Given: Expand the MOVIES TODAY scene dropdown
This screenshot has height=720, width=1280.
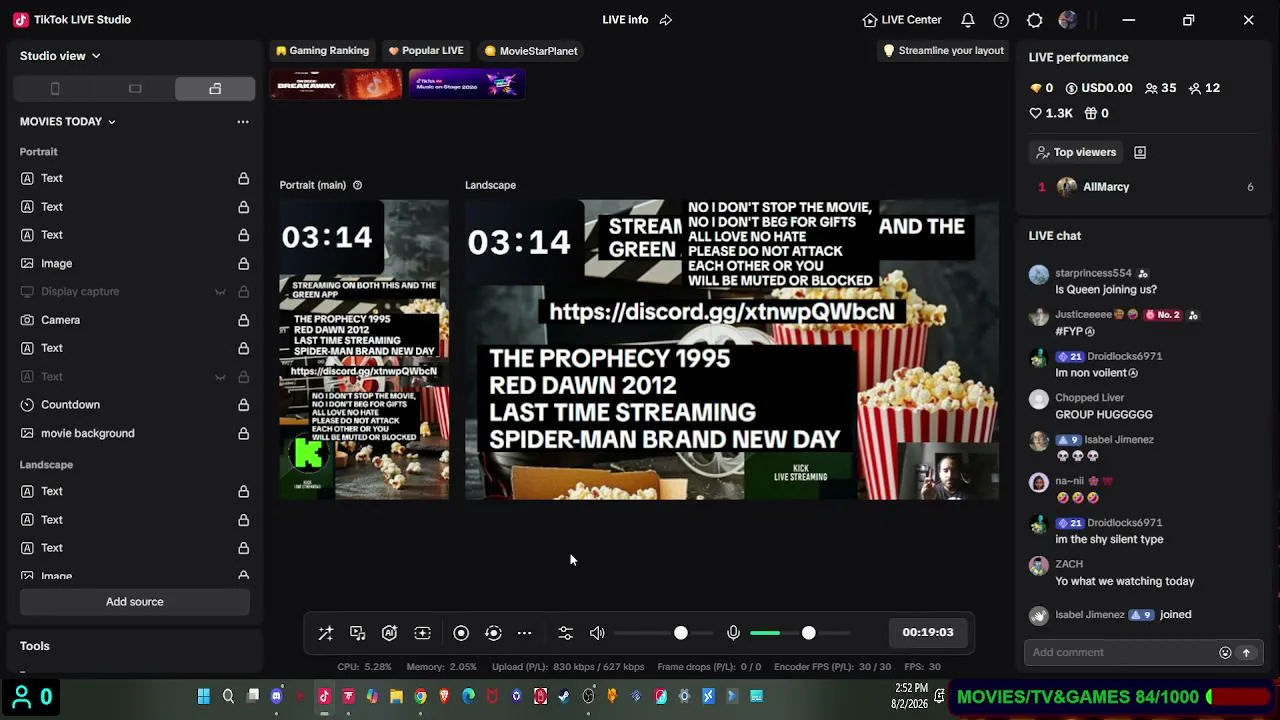Looking at the screenshot, I should 68,121.
